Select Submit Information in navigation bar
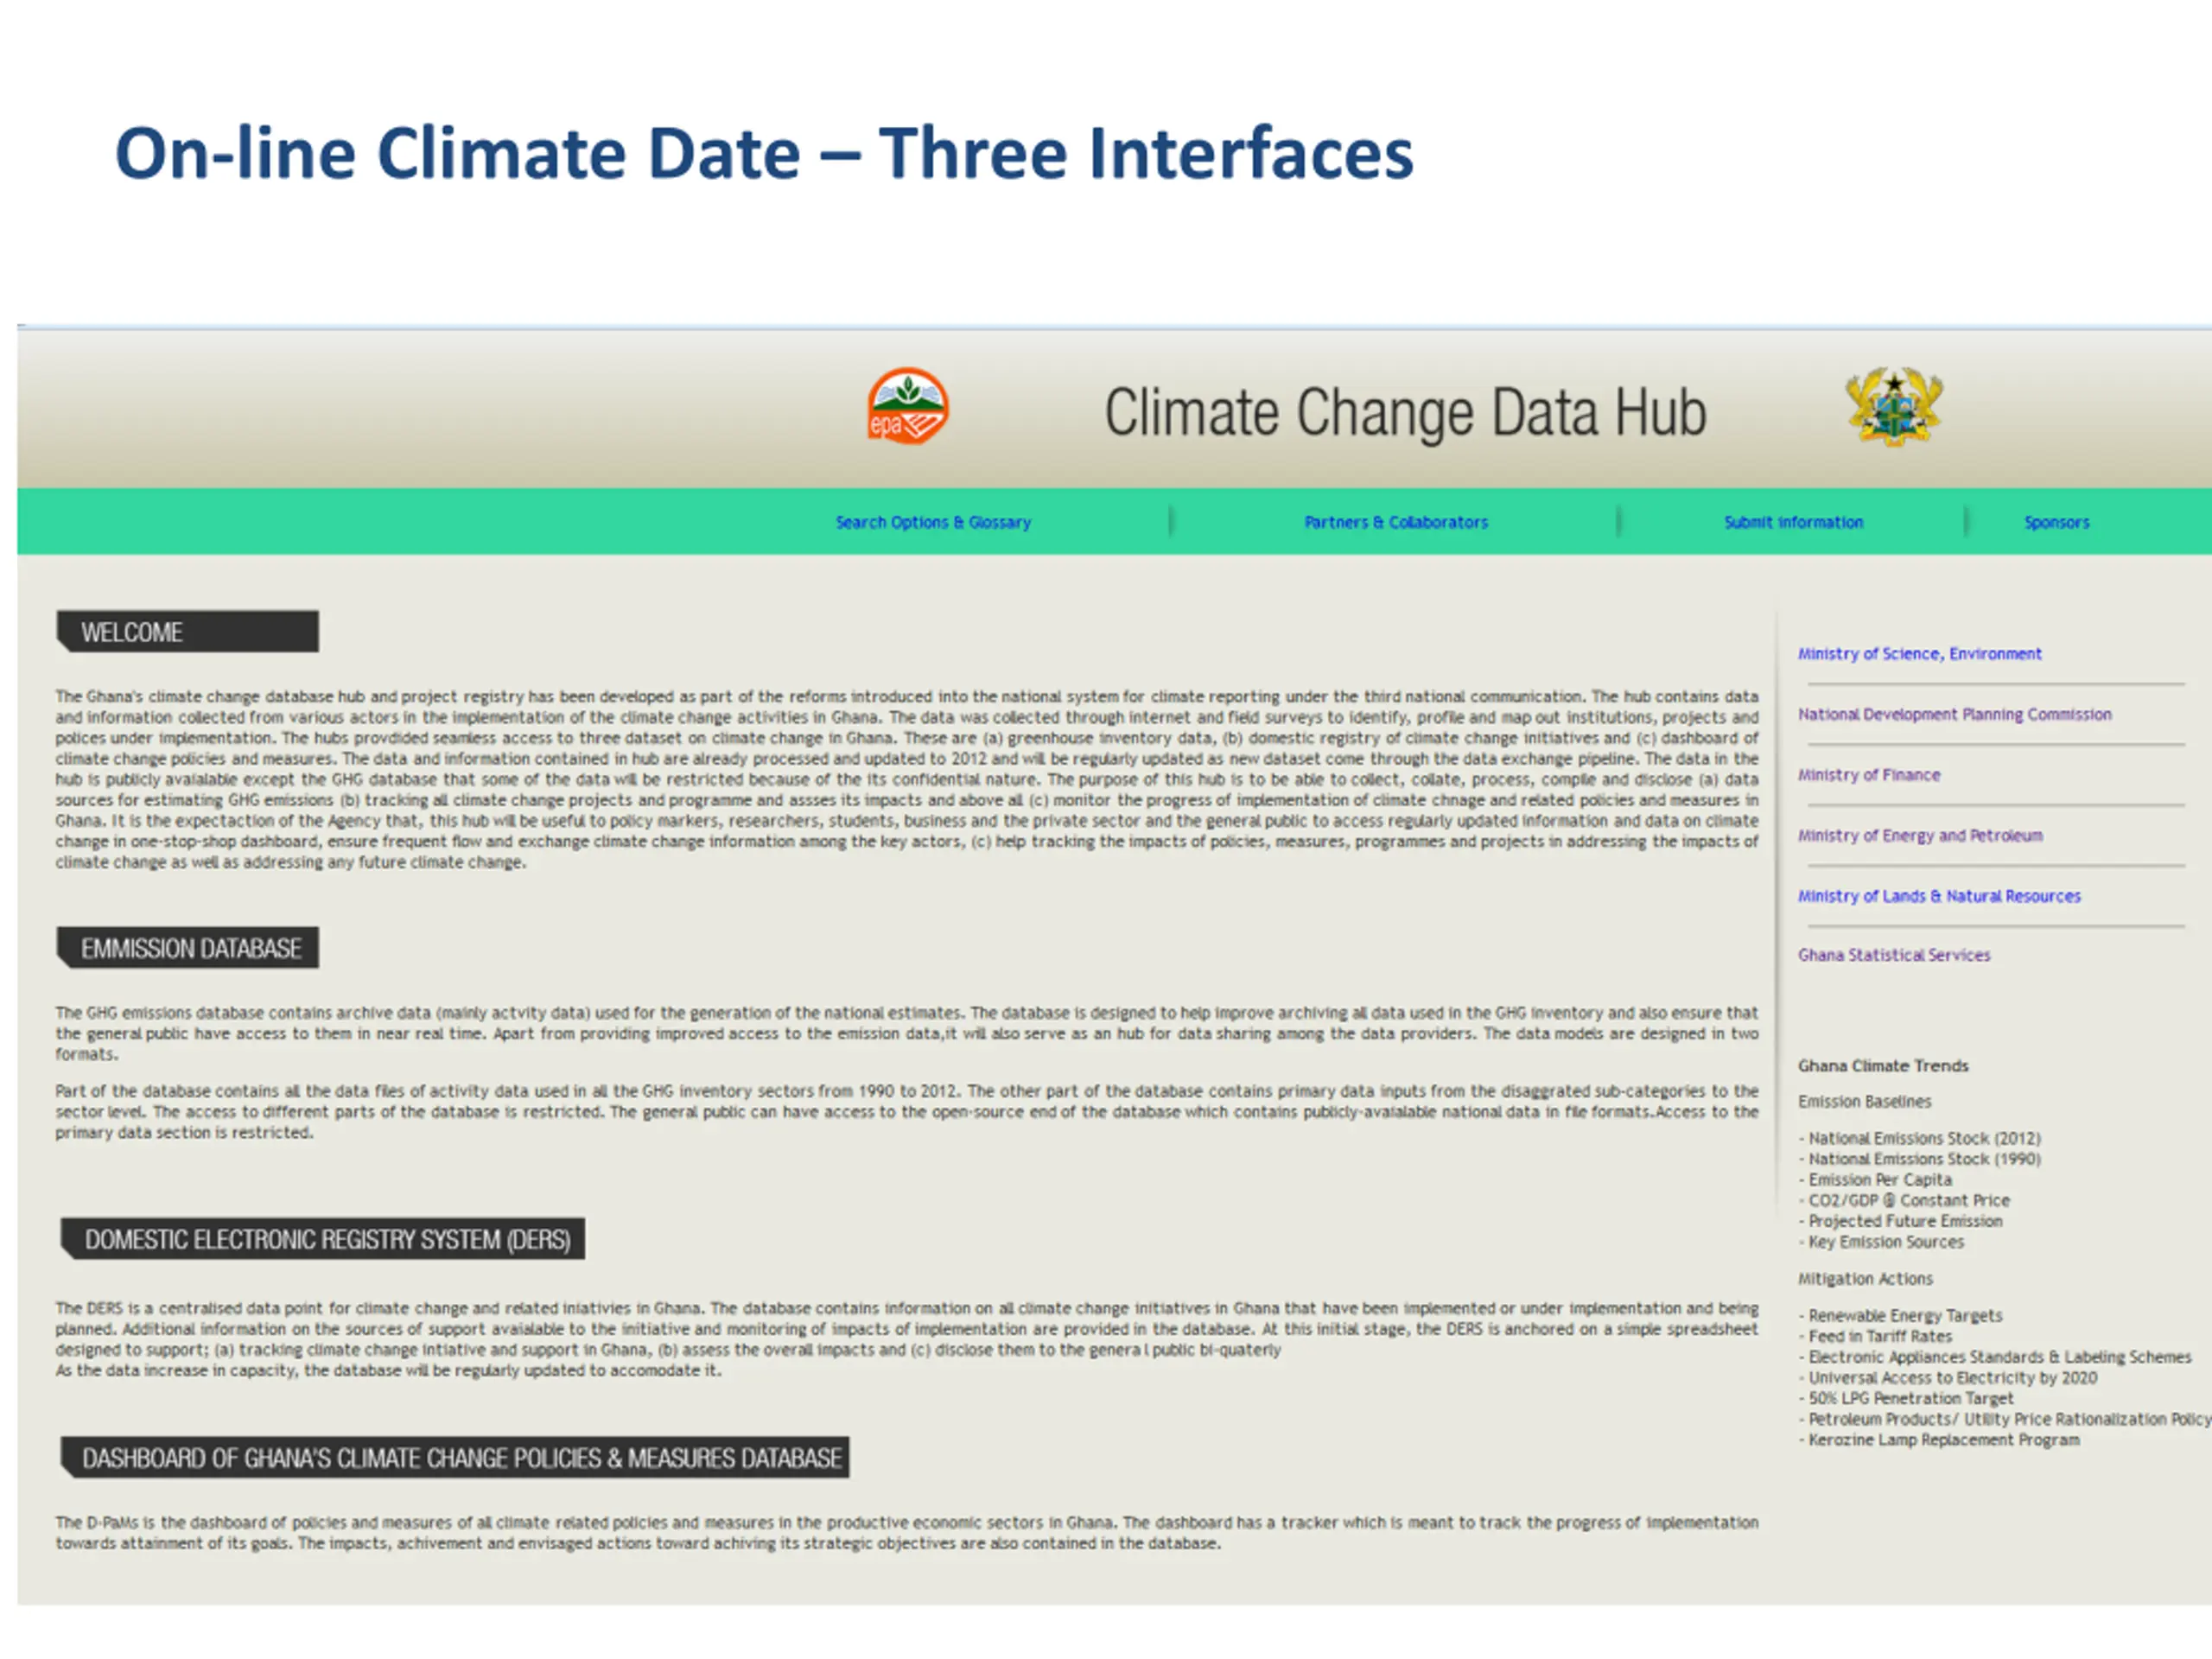 click(x=1793, y=522)
